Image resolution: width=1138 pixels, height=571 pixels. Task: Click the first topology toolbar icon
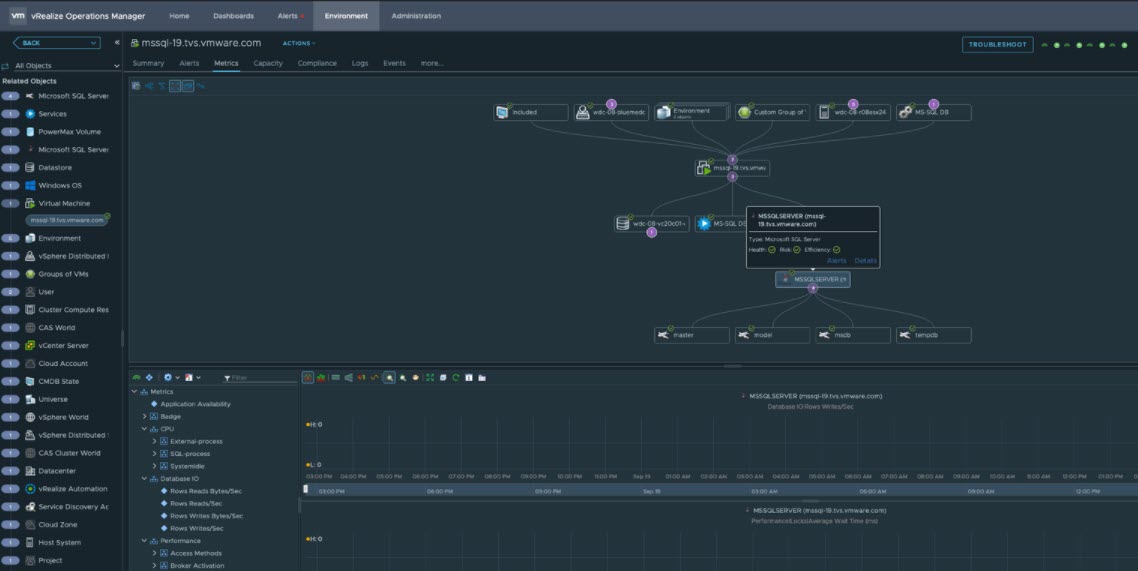pos(136,86)
